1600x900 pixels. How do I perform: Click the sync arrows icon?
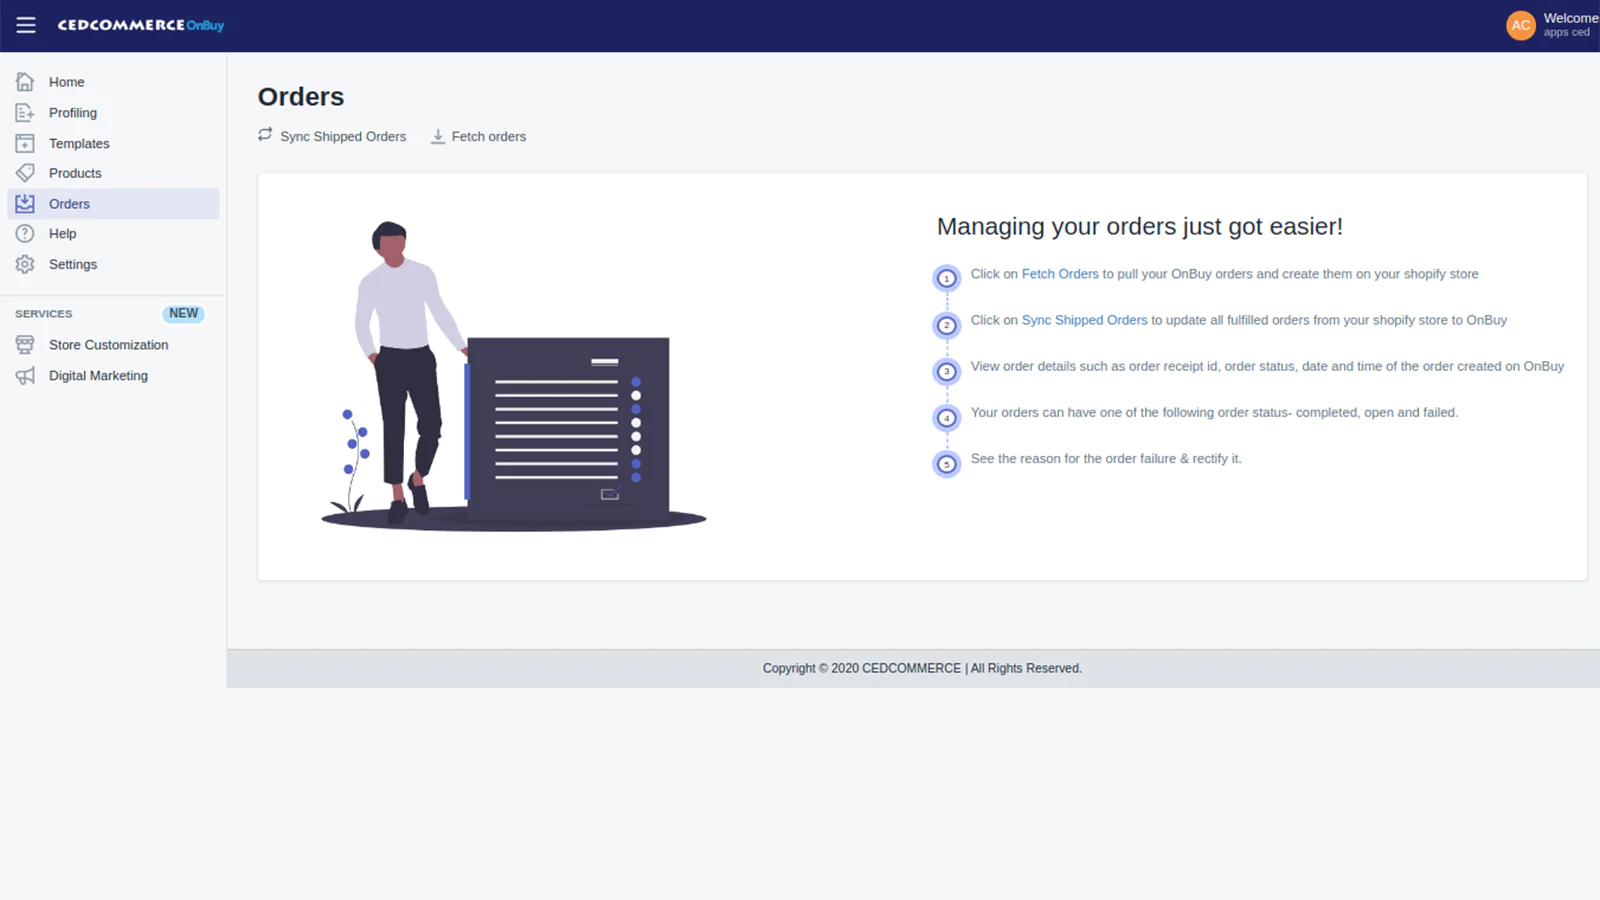tap(265, 135)
